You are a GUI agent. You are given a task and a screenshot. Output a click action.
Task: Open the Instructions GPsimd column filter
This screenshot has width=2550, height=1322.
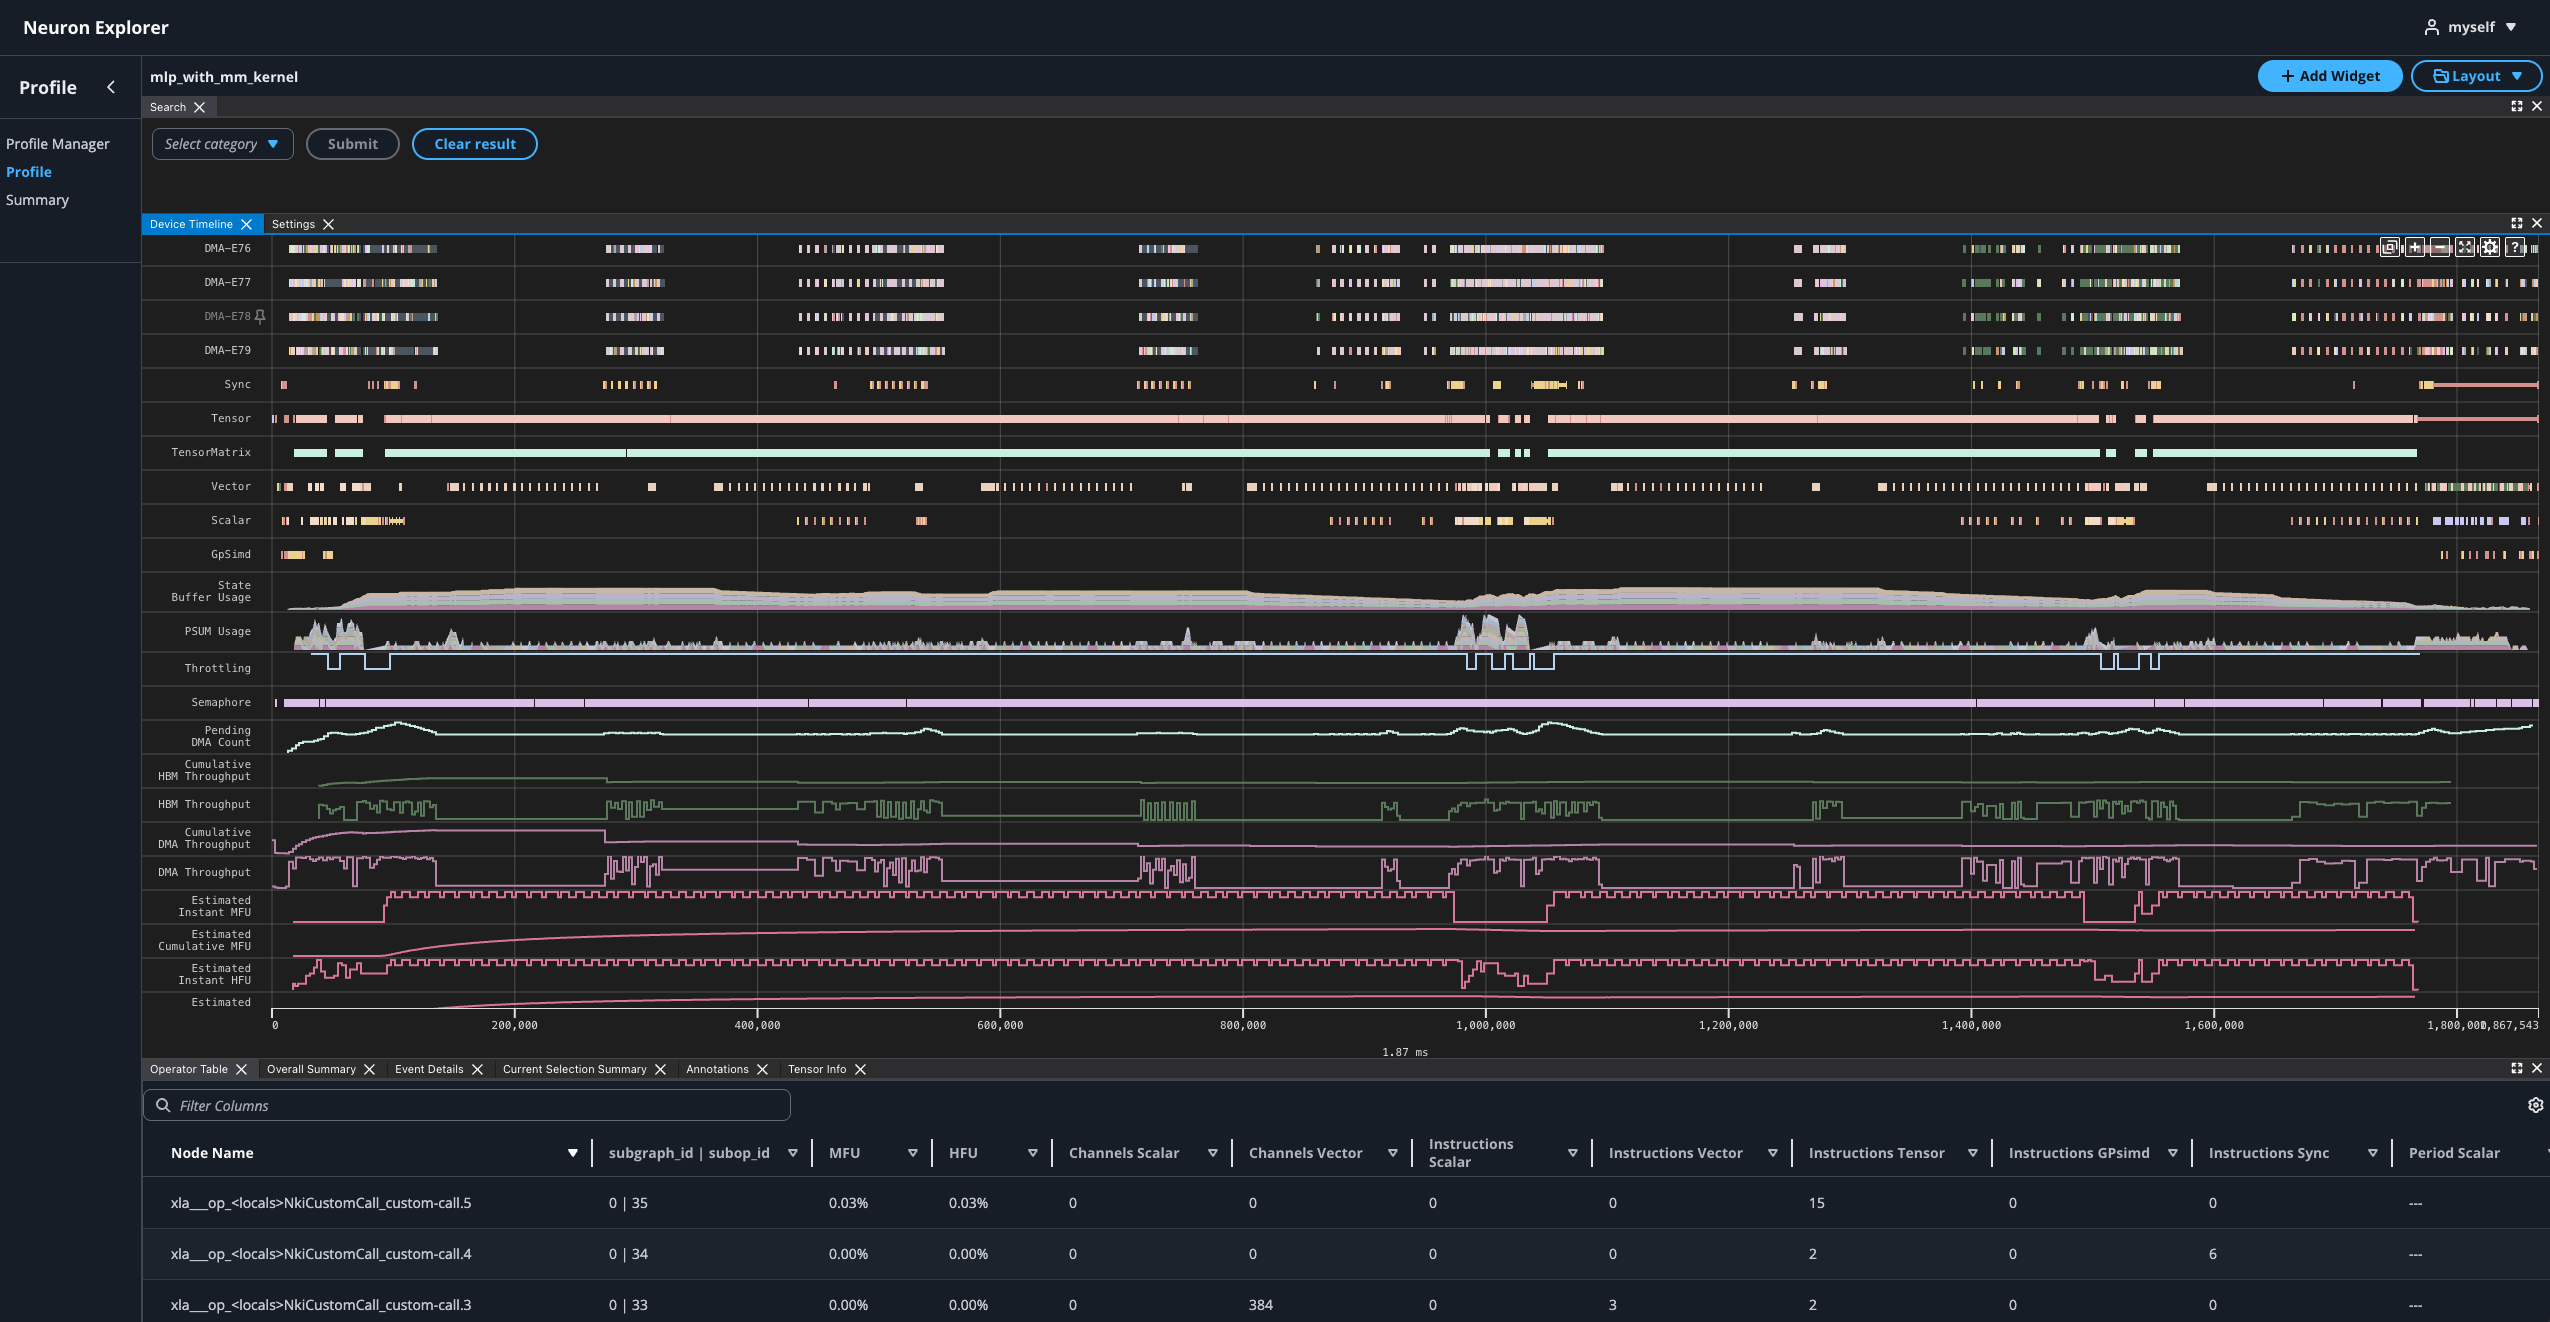tap(2173, 1153)
